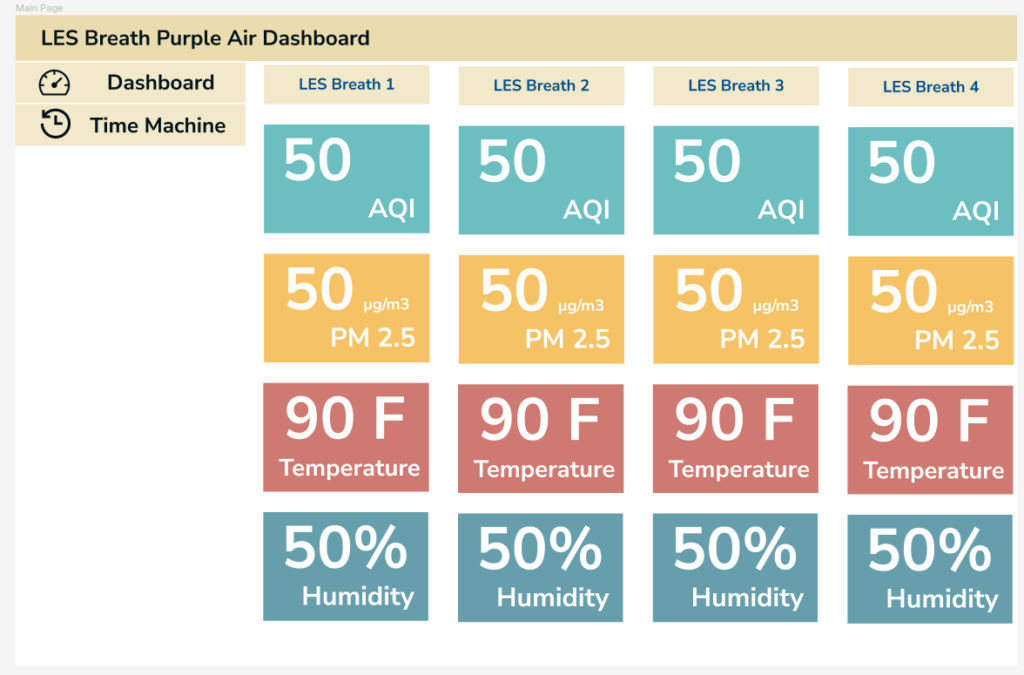Click the Dashboard speedometer gauge icon
This screenshot has width=1024, height=675.
(54, 83)
